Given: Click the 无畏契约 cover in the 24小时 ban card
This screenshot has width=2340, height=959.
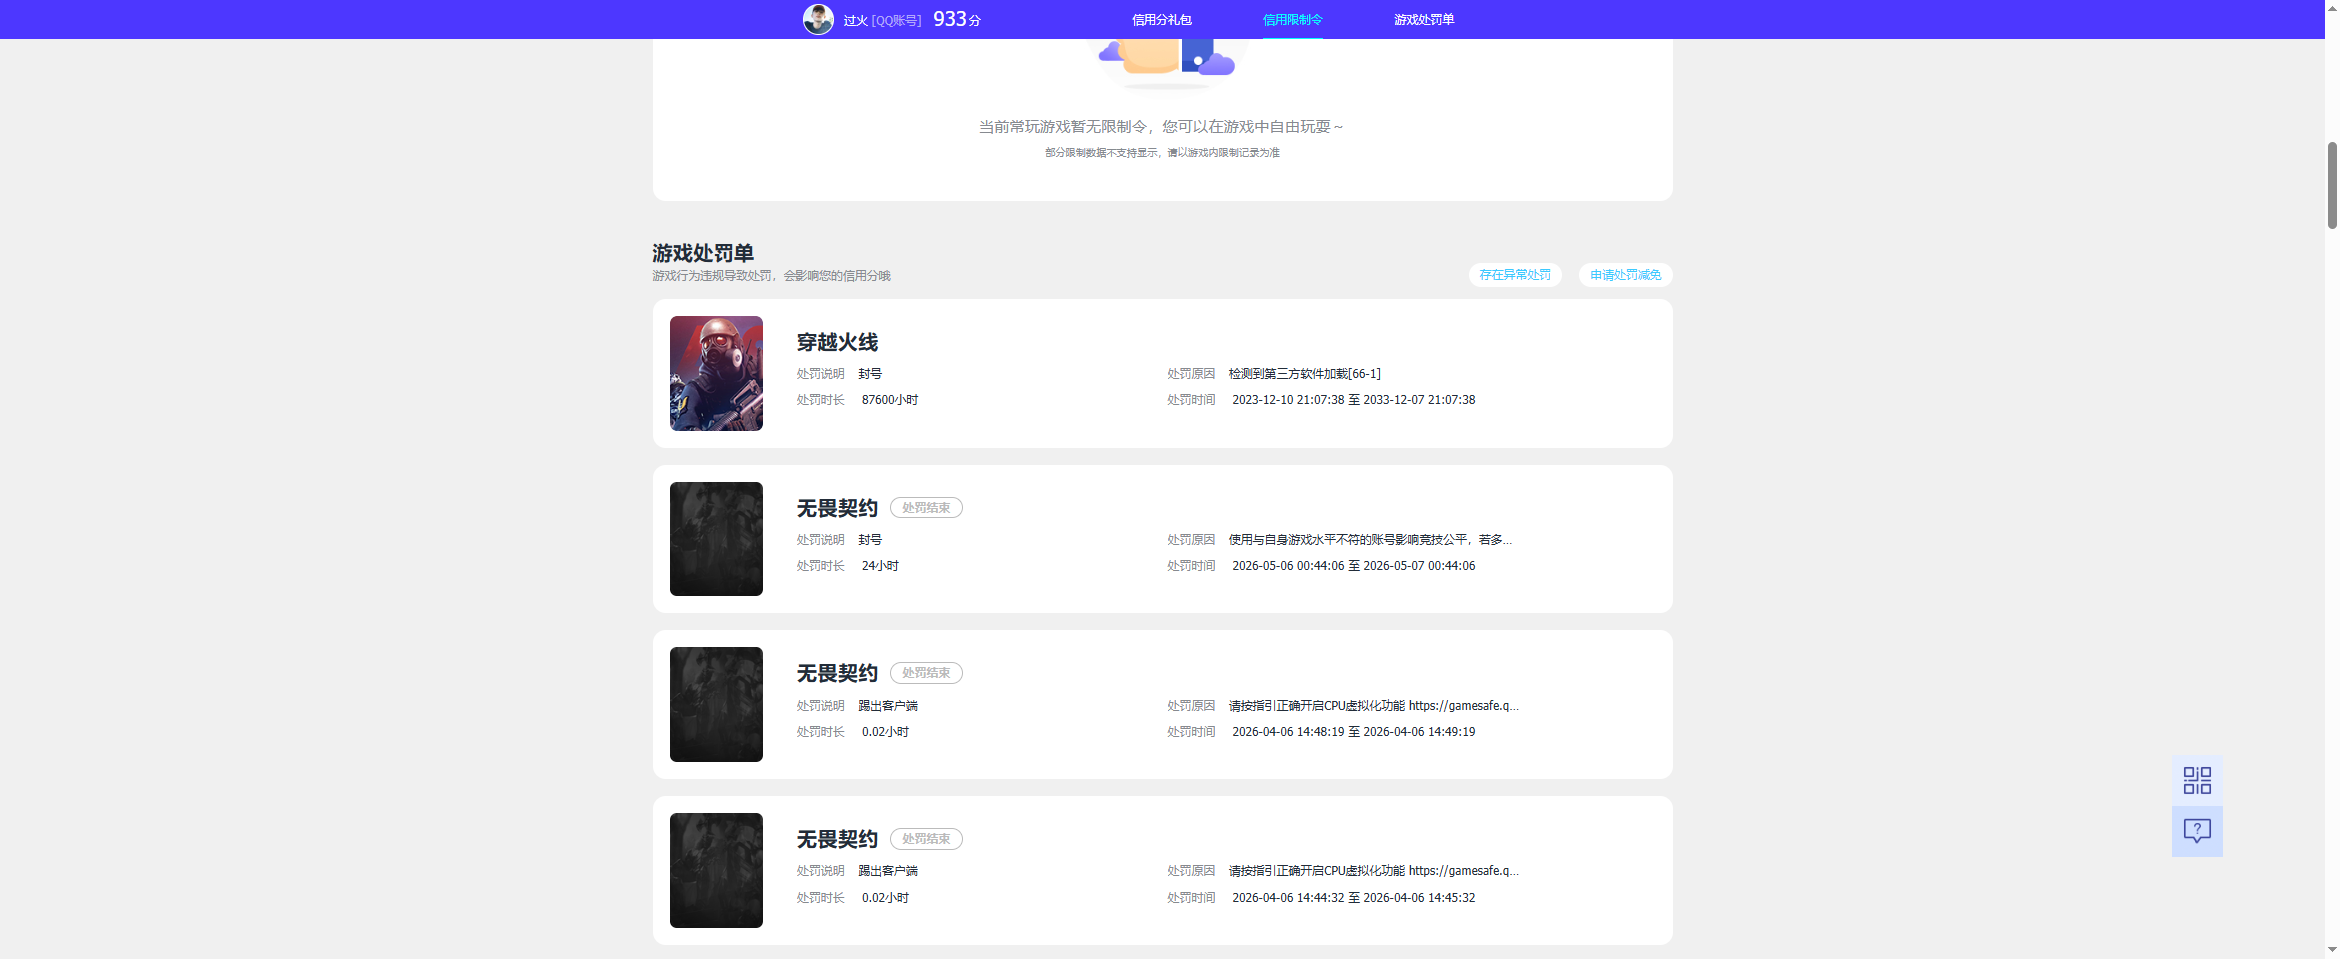Looking at the screenshot, I should click(x=716, y=539).
